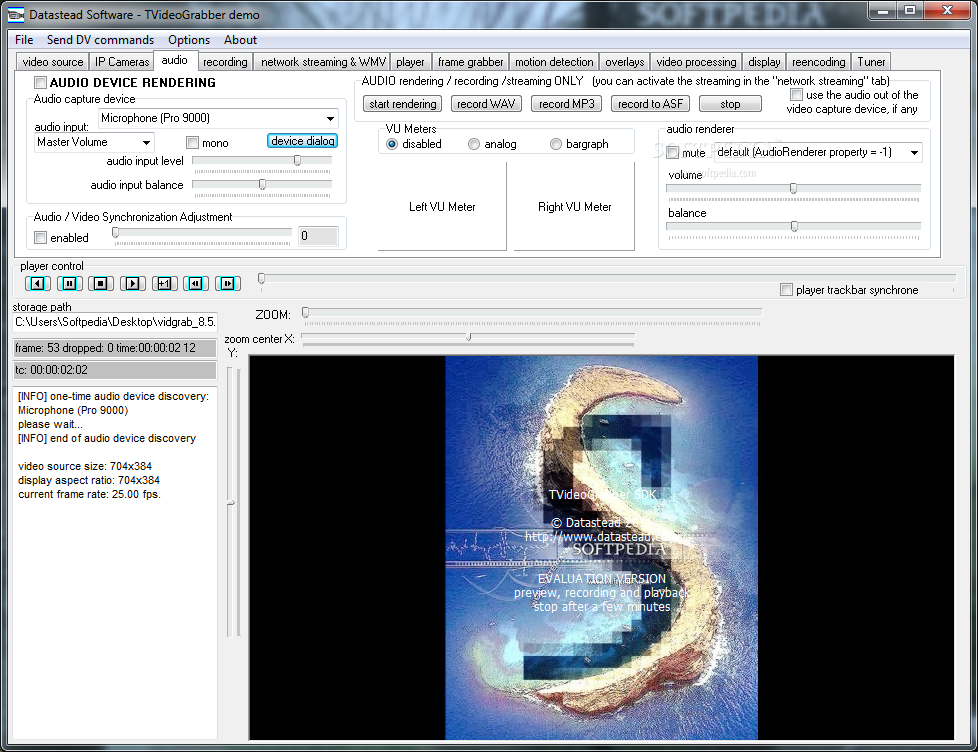978x752 pixels.
Task: Click the stop audio rendering button
Action: 730,104
